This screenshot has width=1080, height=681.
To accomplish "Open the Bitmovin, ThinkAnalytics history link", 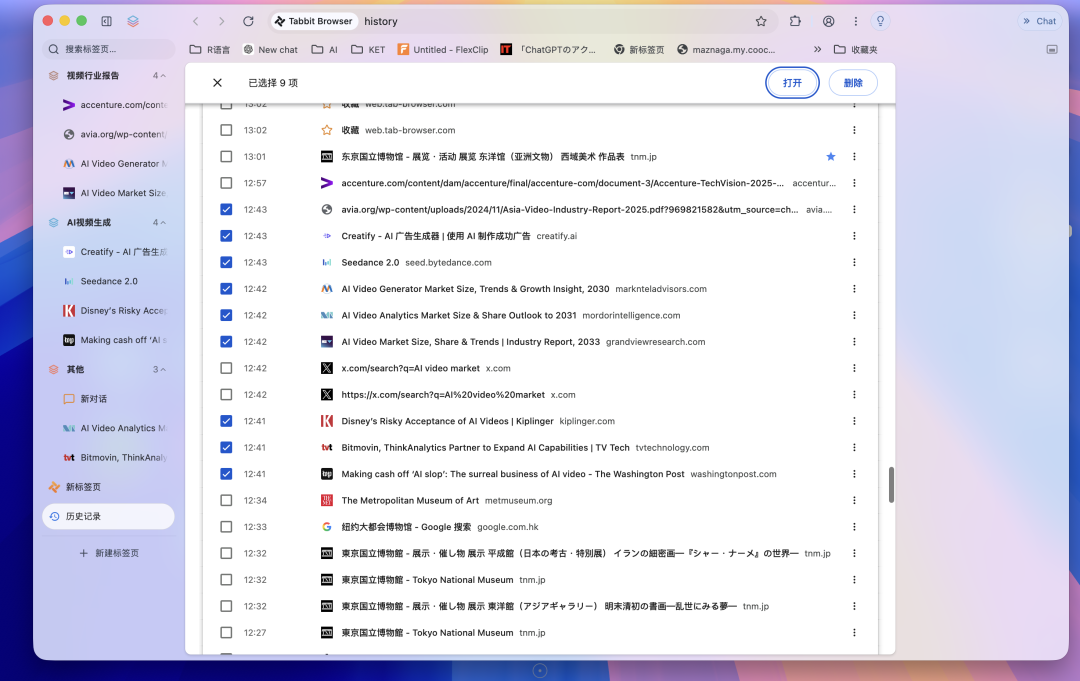I will pyautogui.click(x=485, y=448).
